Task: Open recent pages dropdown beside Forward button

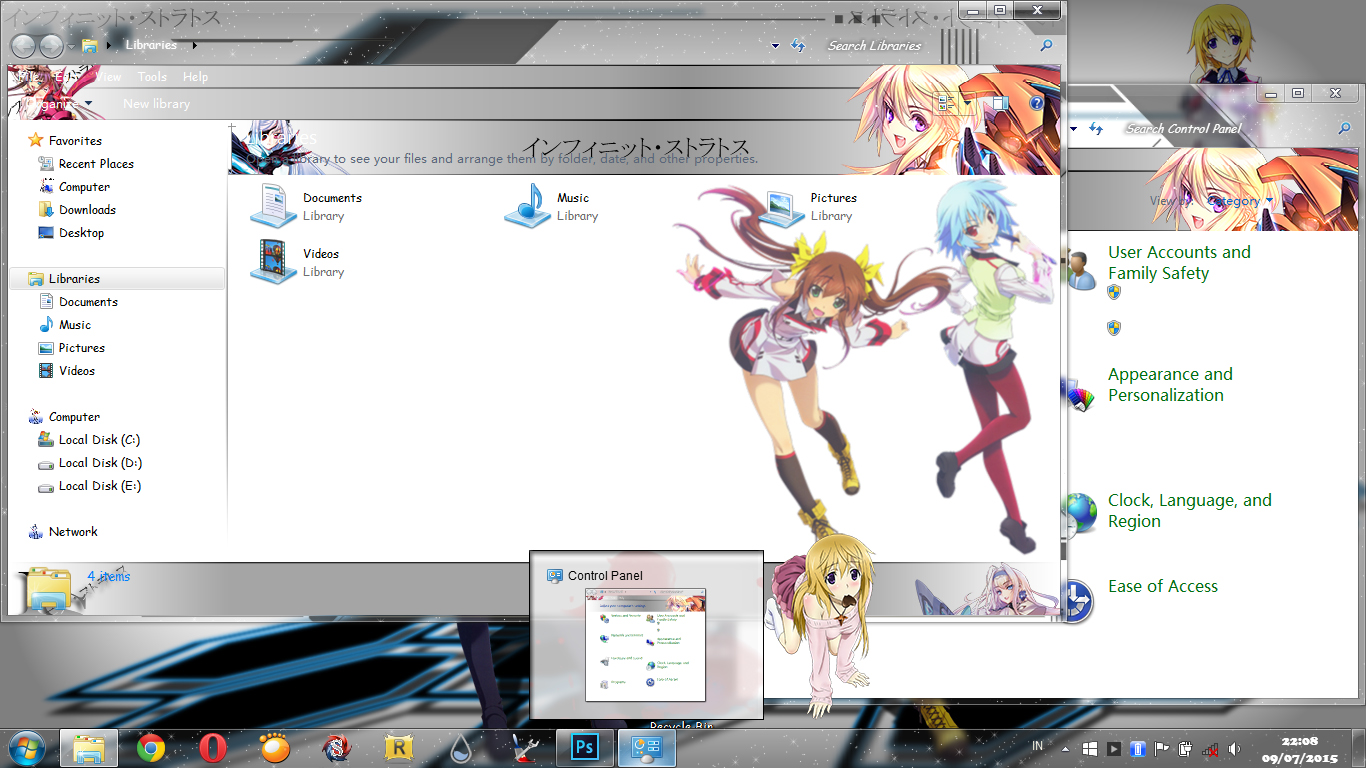Action: pos(71,47)
